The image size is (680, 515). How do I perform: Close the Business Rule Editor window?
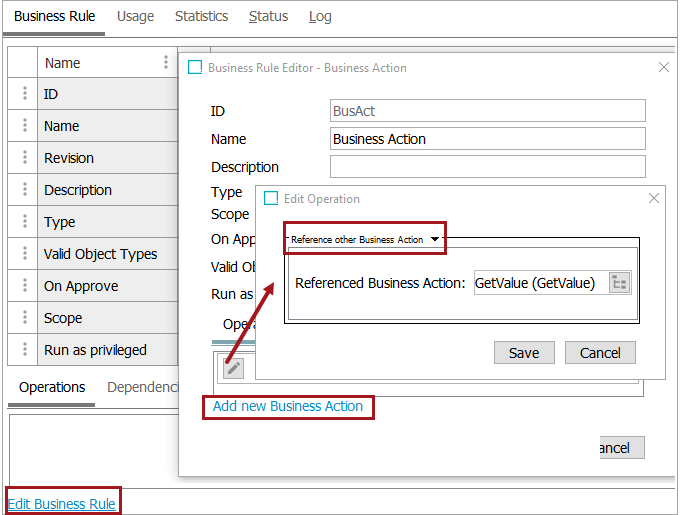click(663, 67)
